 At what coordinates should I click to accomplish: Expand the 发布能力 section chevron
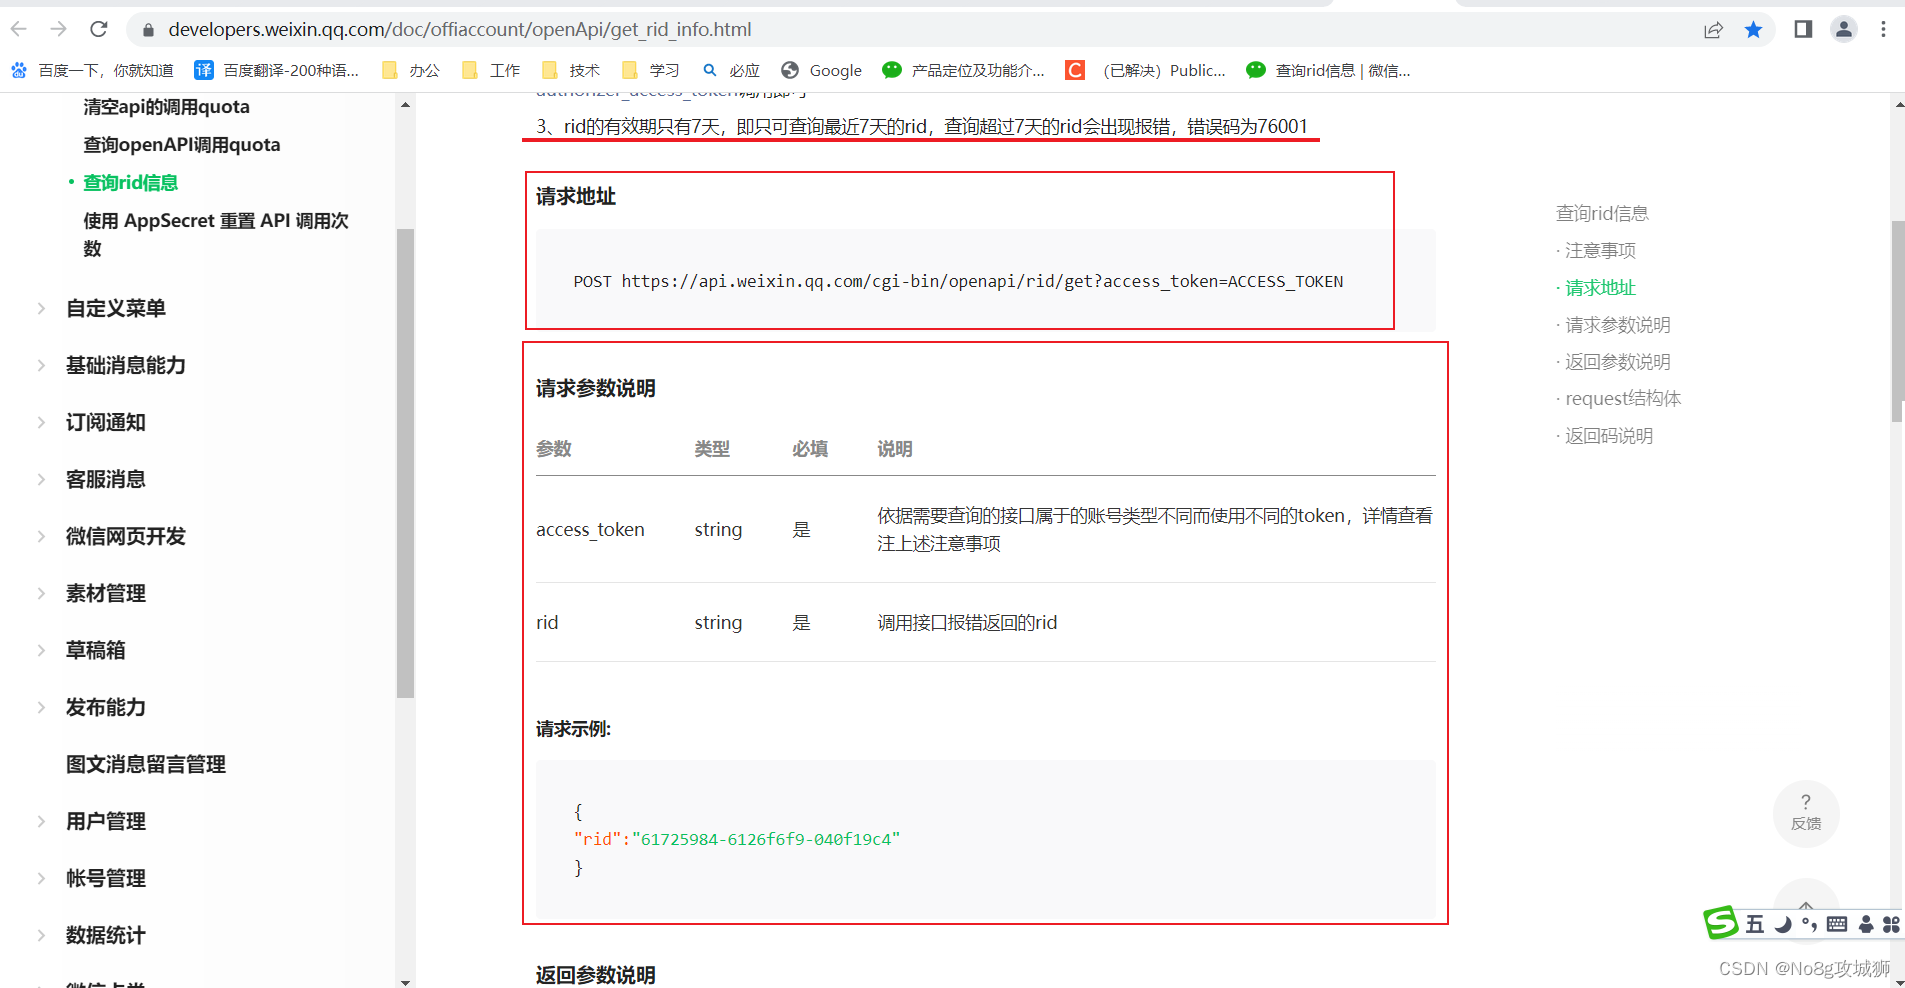41,707
